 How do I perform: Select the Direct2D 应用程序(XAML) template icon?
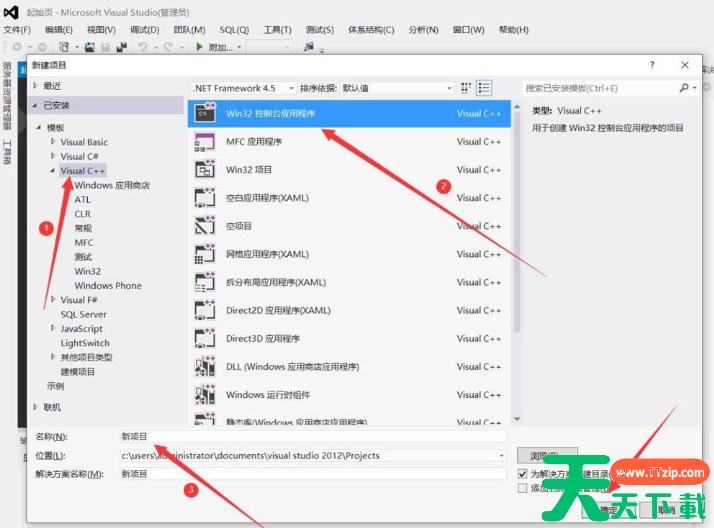[x=205, y=310]
